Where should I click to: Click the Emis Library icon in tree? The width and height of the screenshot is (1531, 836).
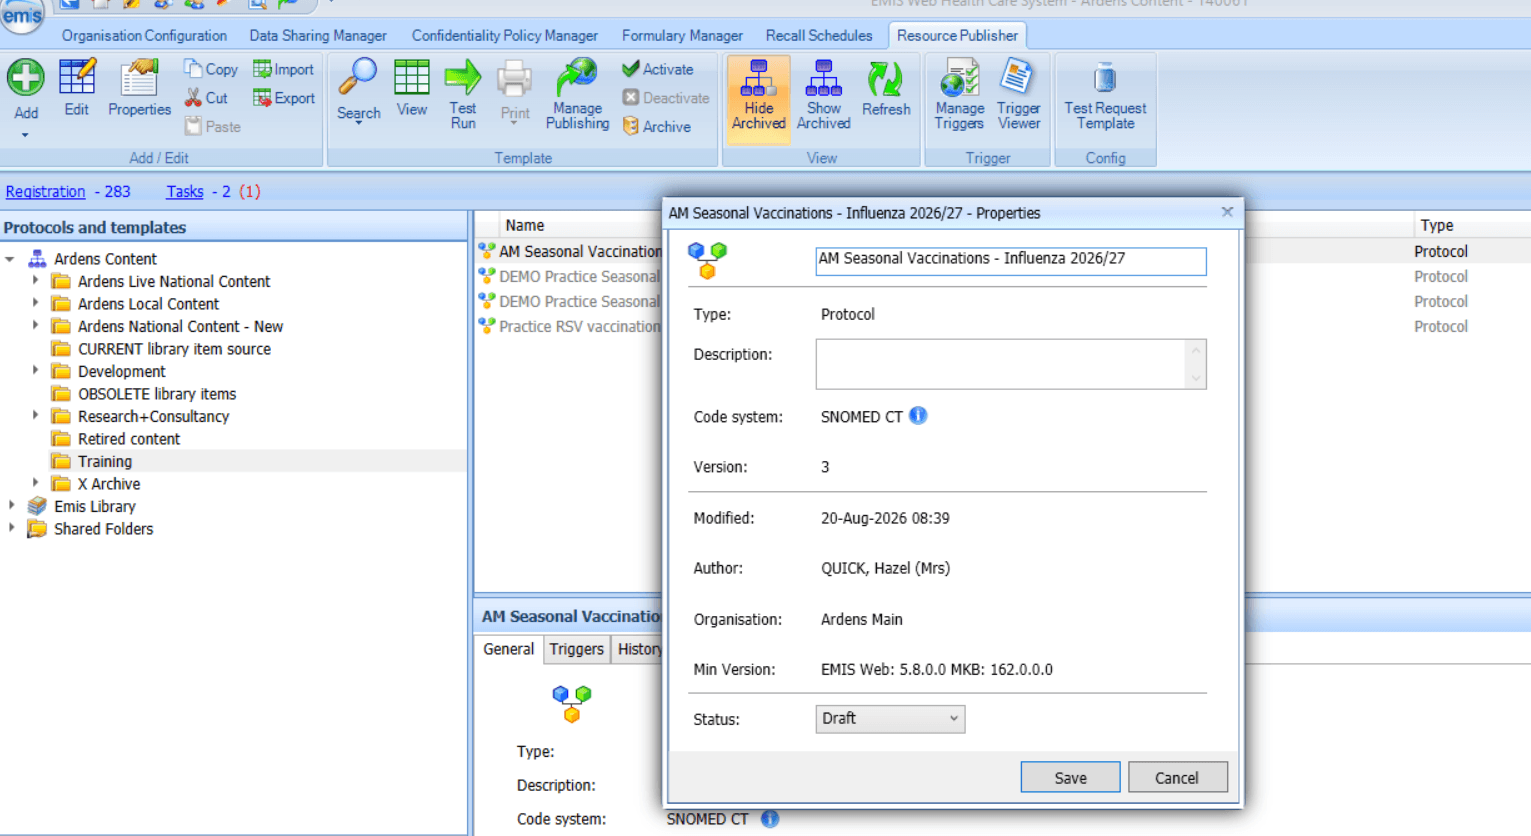click(x=37, y=506)
